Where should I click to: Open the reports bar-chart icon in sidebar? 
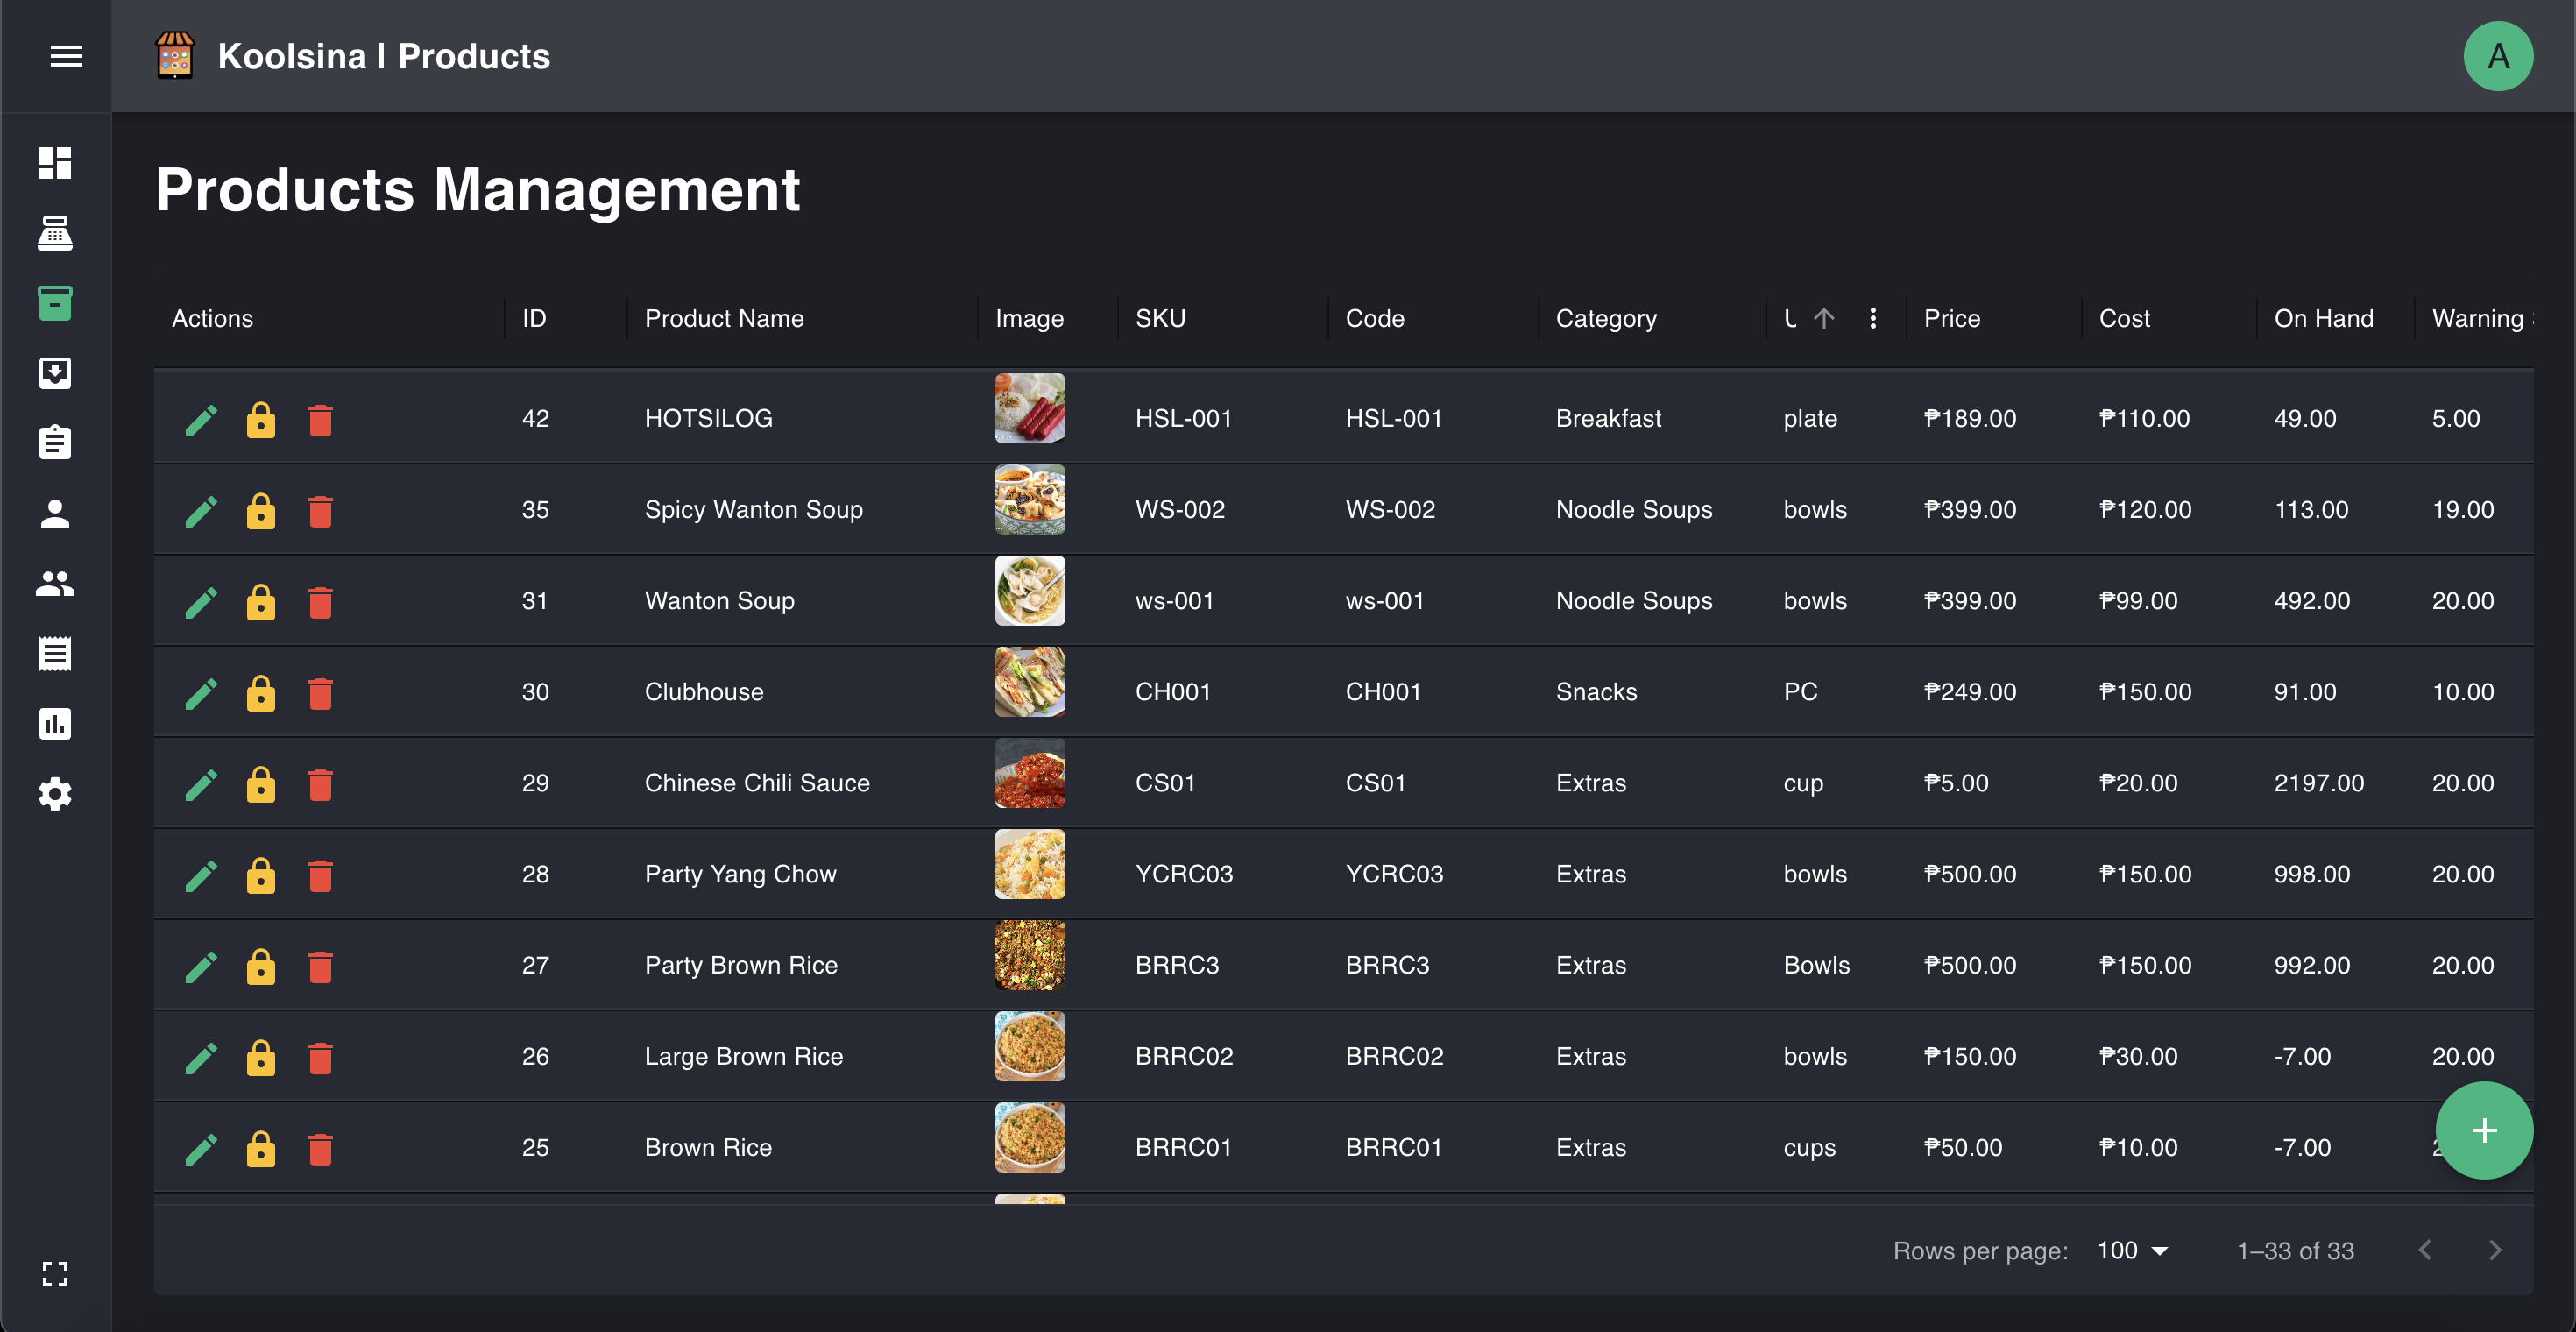[56, 723]
